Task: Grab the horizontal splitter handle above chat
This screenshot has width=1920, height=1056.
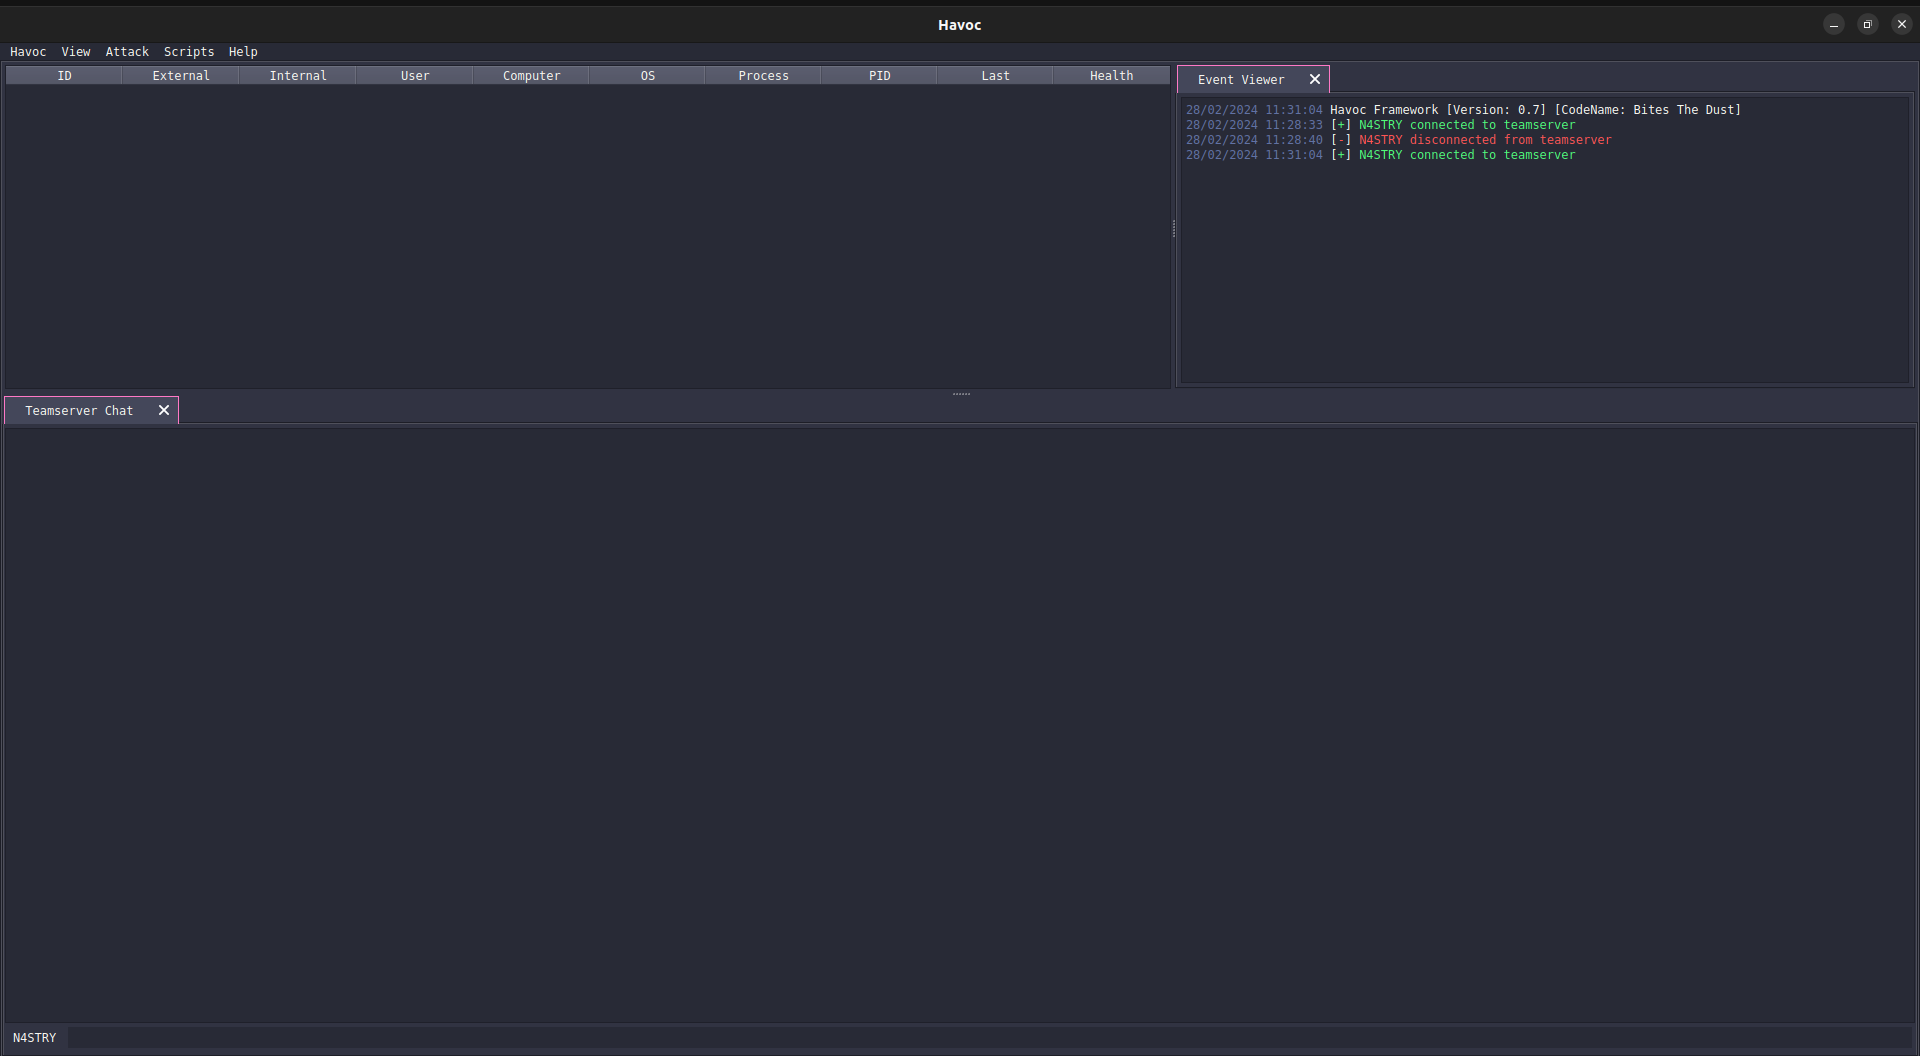Action: [961, 394]
